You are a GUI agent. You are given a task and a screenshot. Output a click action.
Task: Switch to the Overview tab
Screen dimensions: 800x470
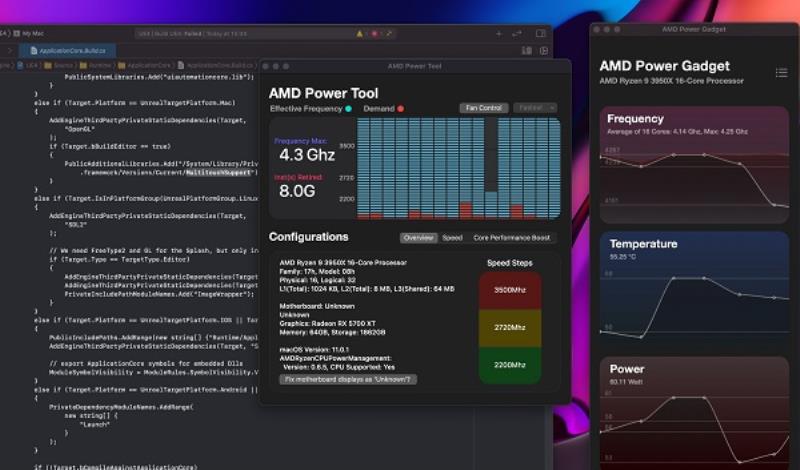(x=418, y=238)
